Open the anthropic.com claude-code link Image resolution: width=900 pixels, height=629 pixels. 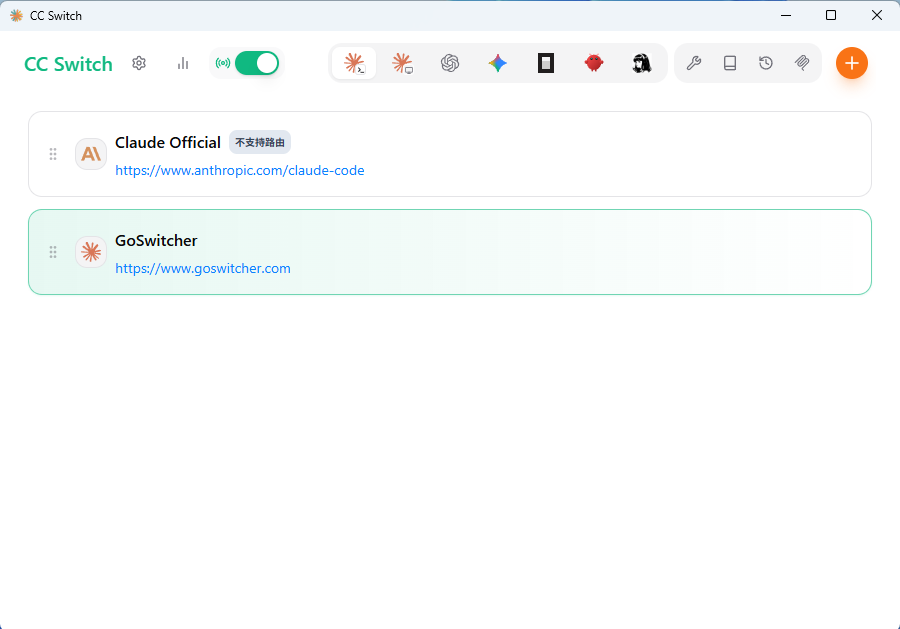coord(240,170)
